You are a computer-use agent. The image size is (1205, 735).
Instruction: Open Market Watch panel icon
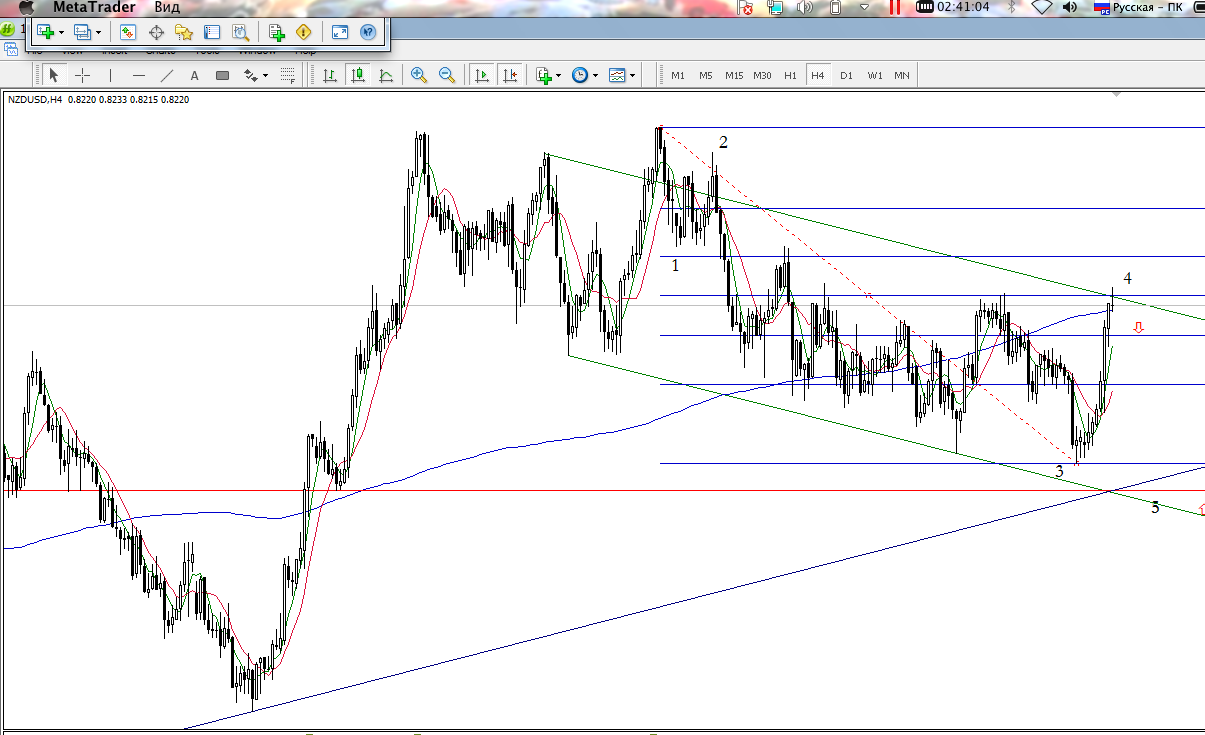pos(128,32)
